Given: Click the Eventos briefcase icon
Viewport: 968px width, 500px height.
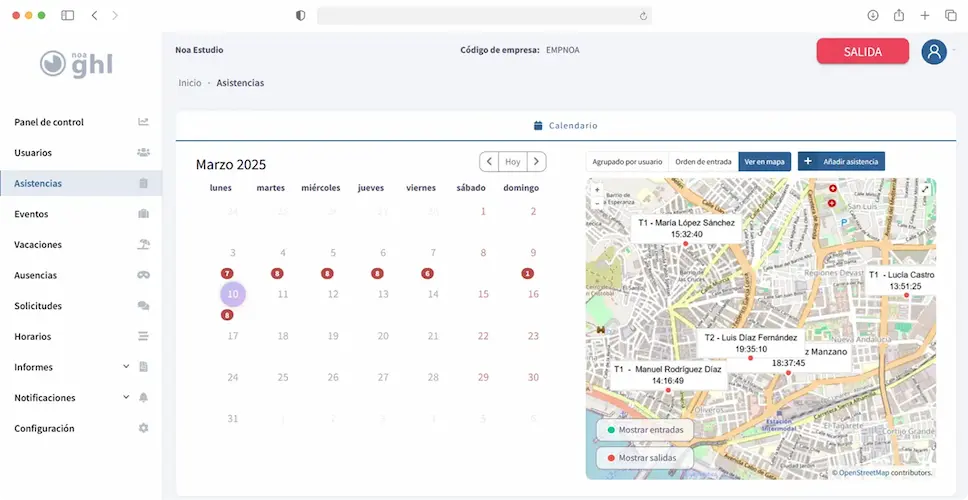Looking at the screenshot, I should (x=143, y=214).
